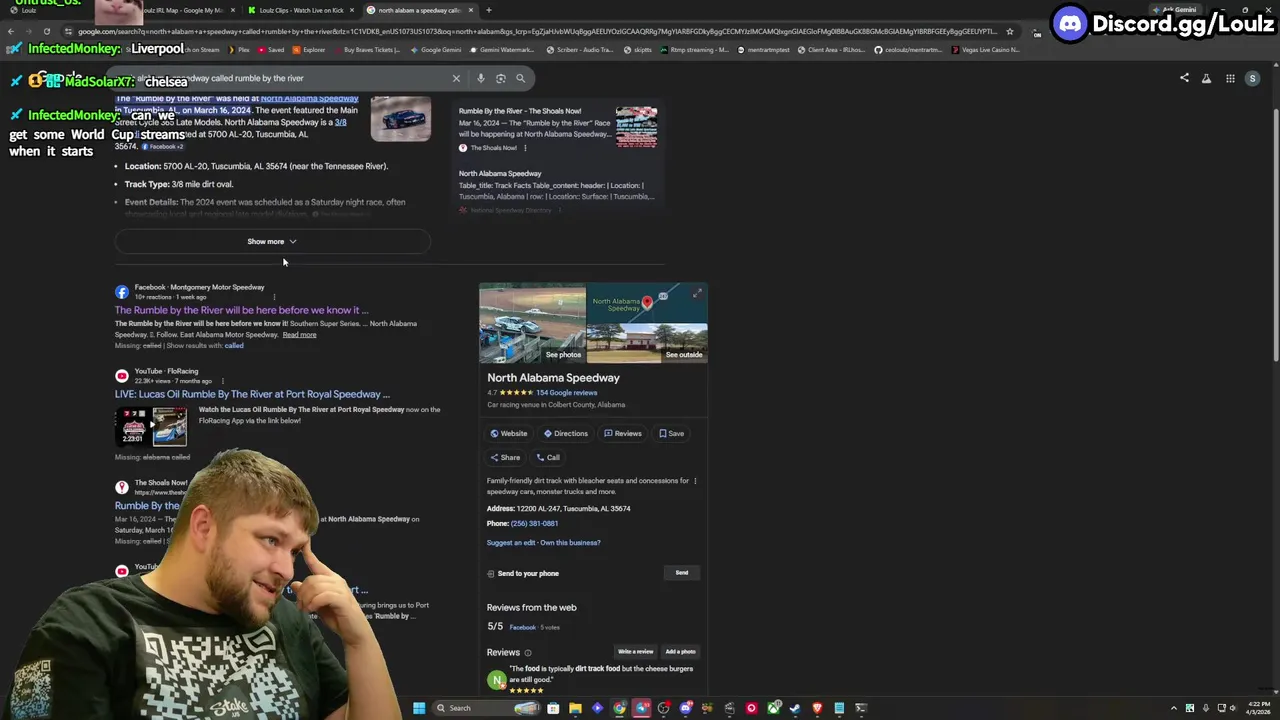Open Facebook reviews from the web link
1280x720 pixels.
(522, 627)
